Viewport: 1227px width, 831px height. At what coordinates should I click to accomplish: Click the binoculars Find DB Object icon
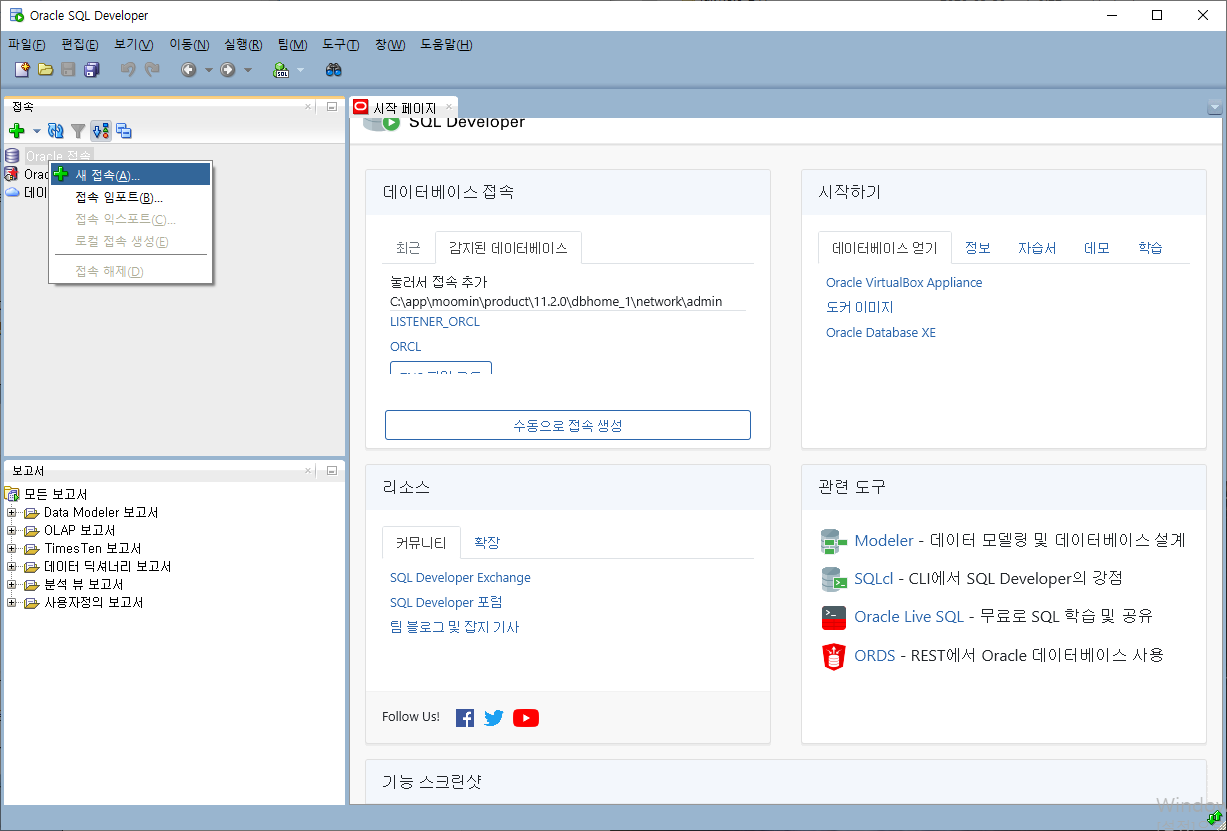334,70
